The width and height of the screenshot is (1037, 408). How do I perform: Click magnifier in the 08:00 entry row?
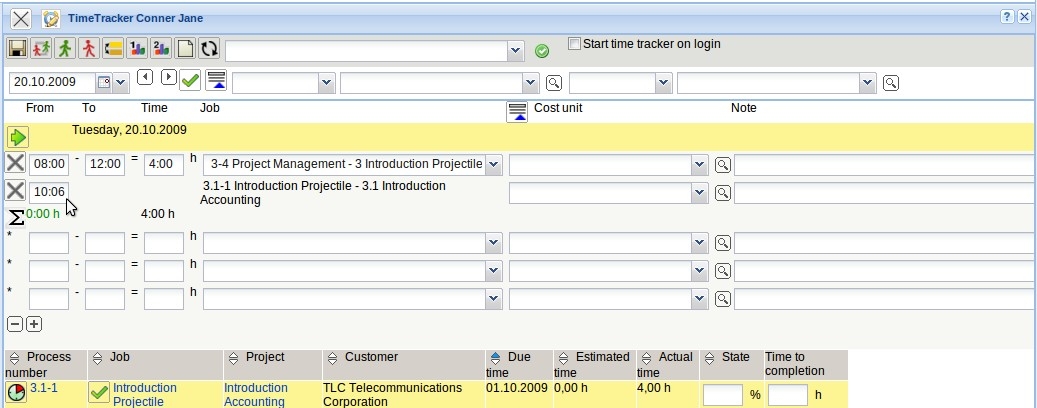[723, 165]
